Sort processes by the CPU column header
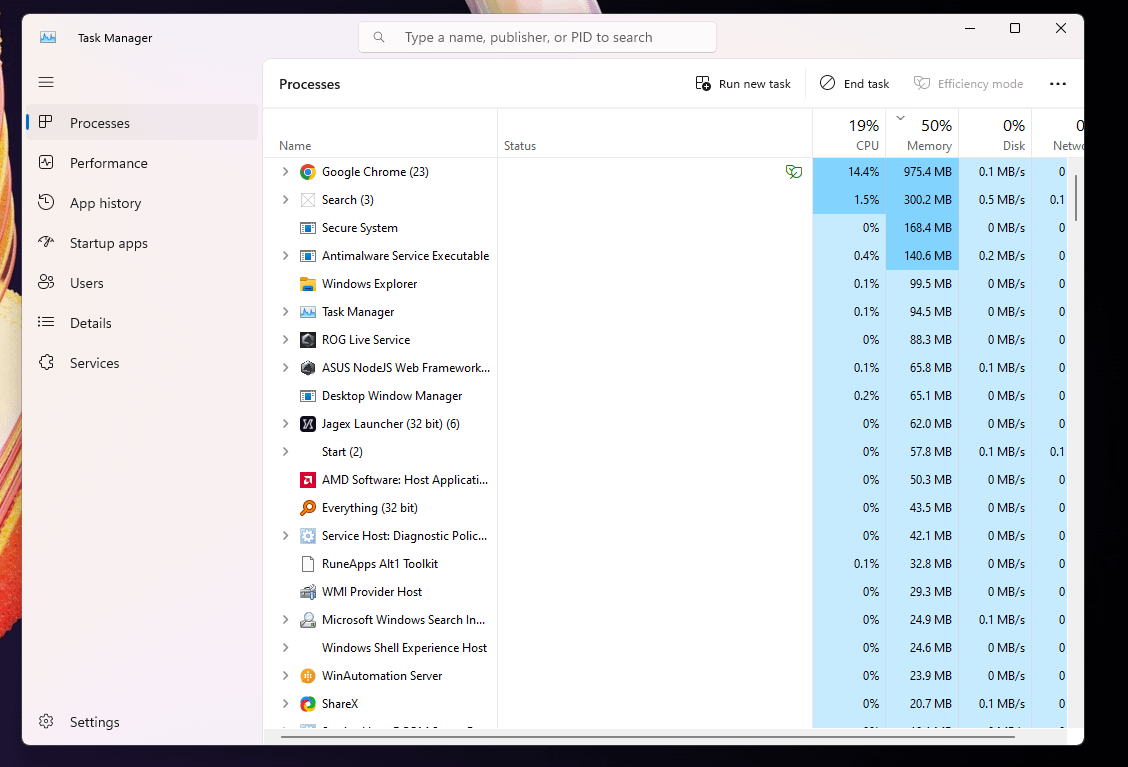1128x767 pixels. [850, 133]
